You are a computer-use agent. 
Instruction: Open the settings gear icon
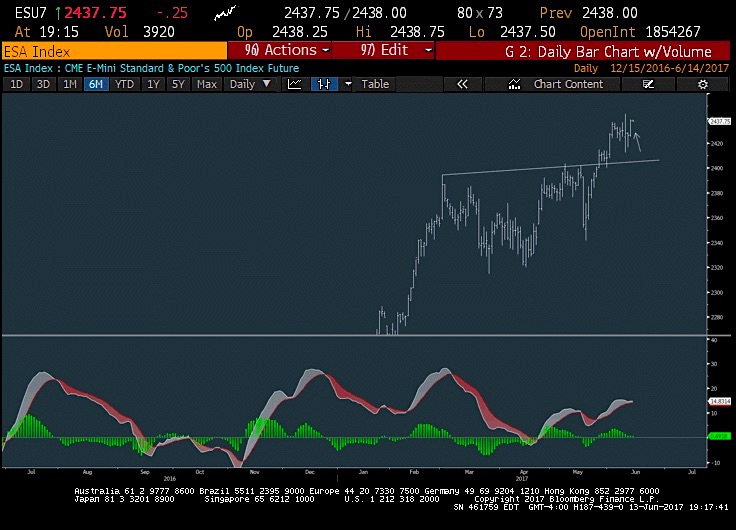tap(703, 84)
